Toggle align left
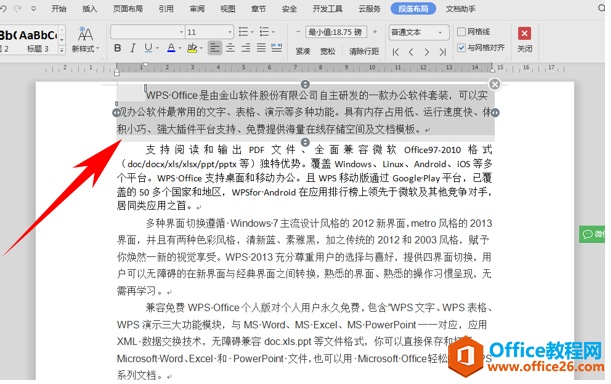 (x=215, y=48)
